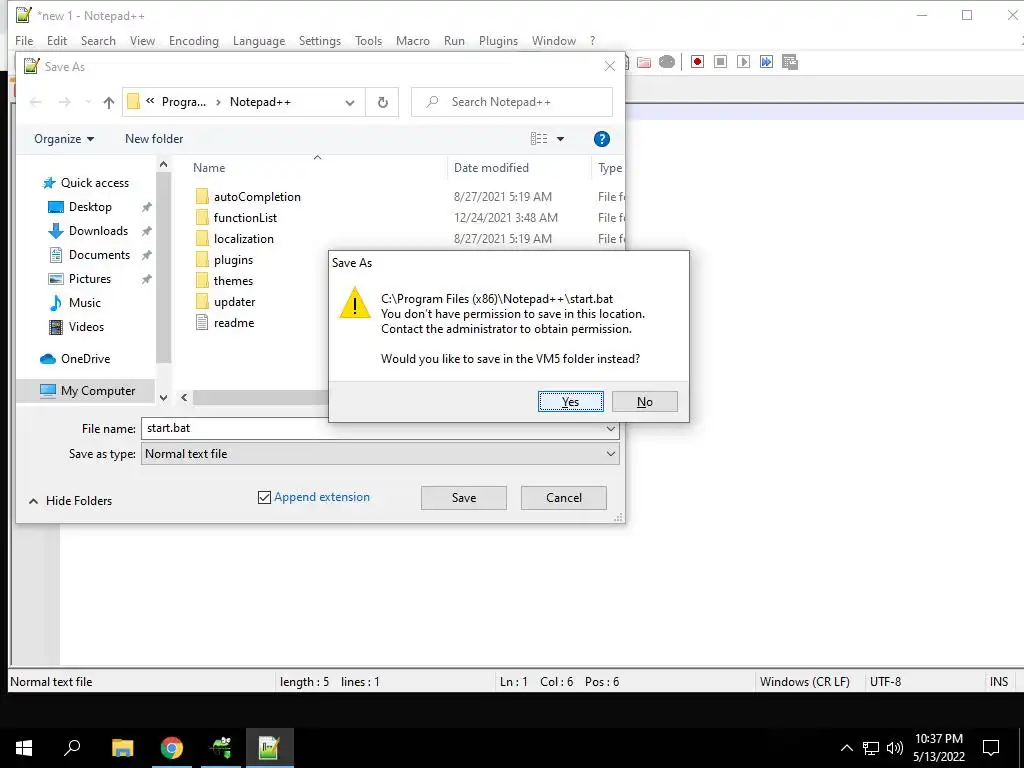Screen dimensions: 1024x768
Task: Open the File menu
Action: pos(24,40)
